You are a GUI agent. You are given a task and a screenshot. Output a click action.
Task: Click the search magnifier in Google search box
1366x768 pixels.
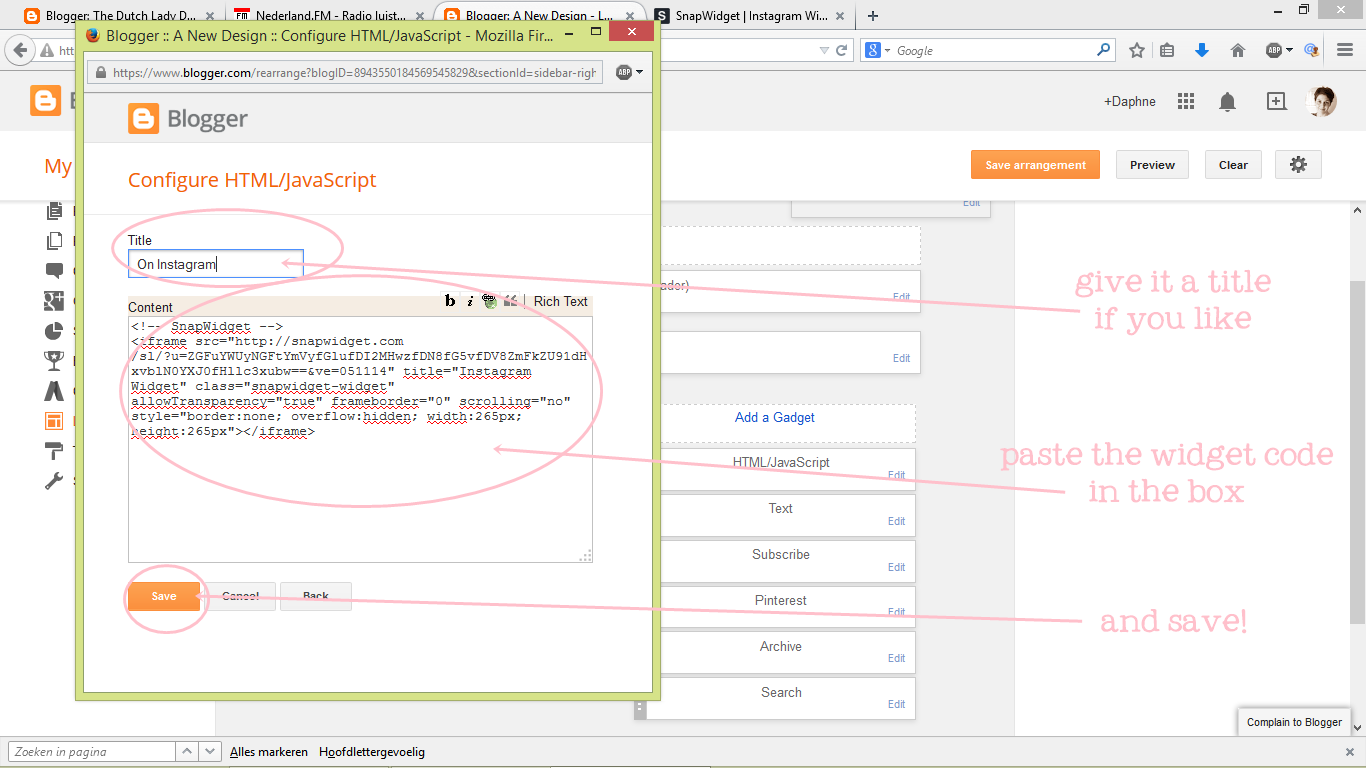(1104, 50)
